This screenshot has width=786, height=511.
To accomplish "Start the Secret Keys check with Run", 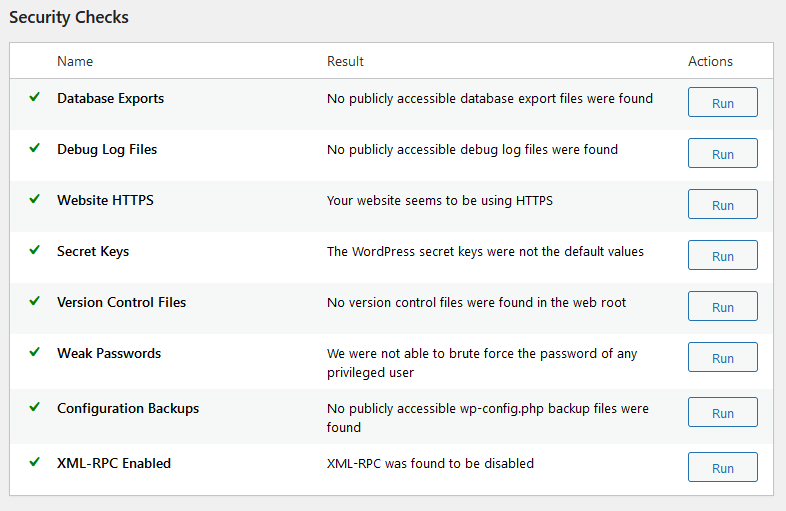I will (722, 256).
